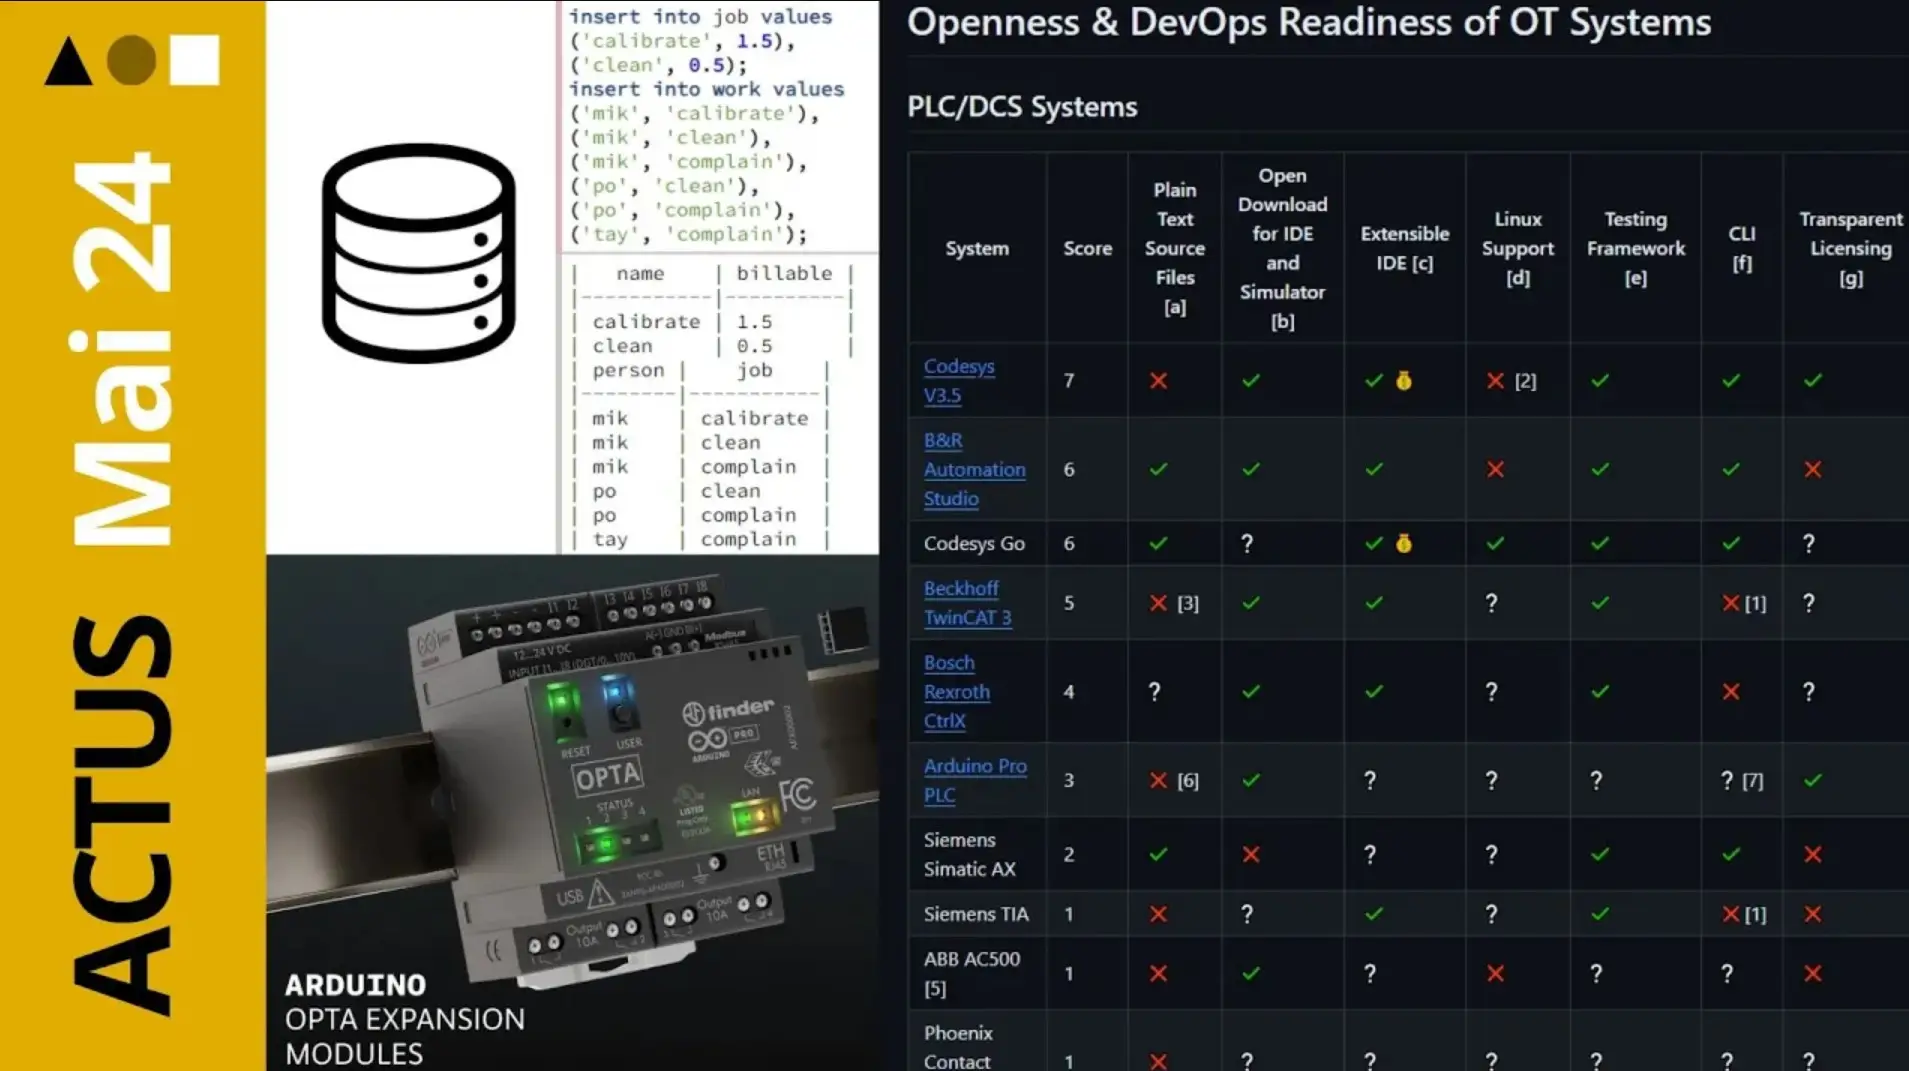Click the money bag icon in Codesys Go row
The width and height of the screenshot is (1909, 1071).
(1404, 544)
